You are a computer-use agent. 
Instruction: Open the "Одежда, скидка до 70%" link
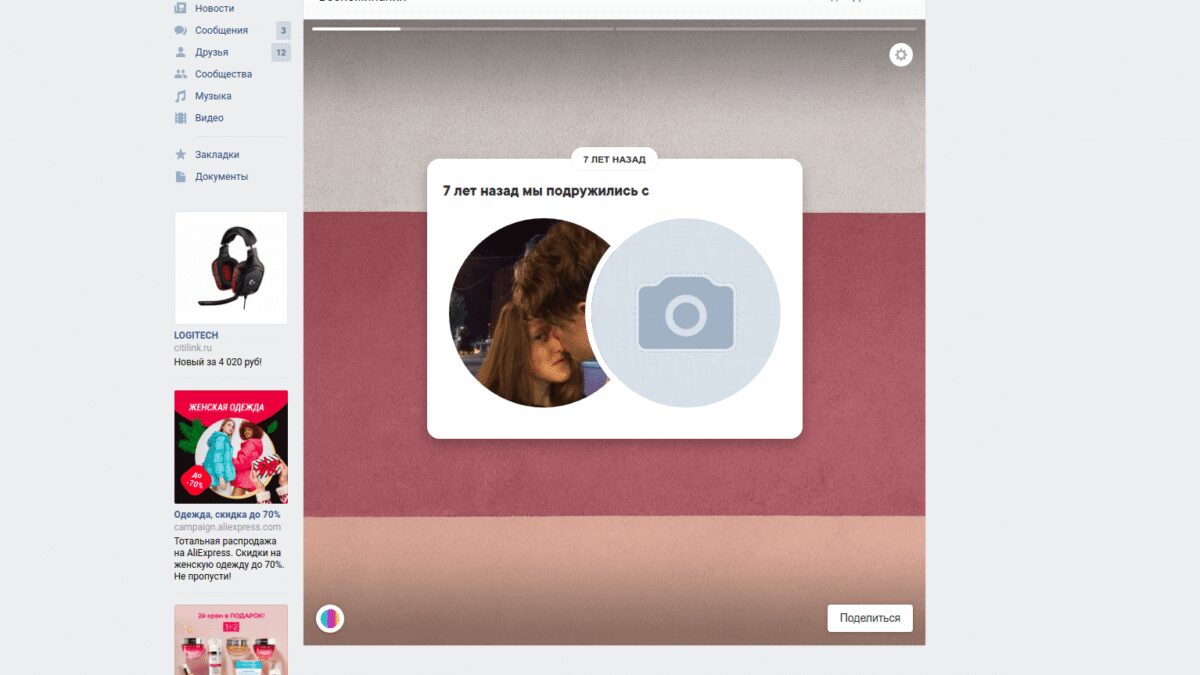(x=227, y=514)
